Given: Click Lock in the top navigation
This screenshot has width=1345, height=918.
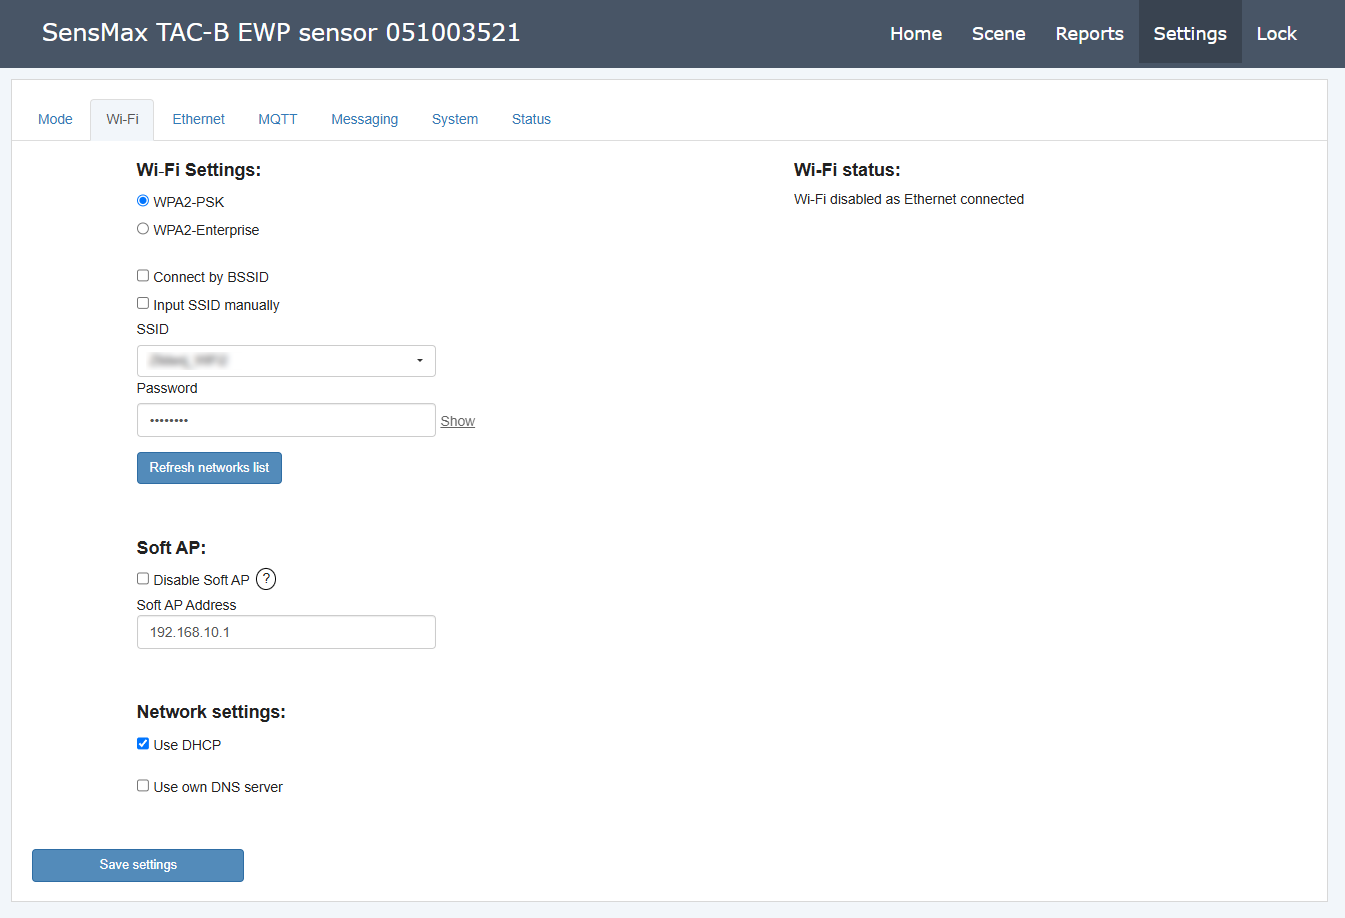Looking at the screenshot, I should [x=1277, y=33].
